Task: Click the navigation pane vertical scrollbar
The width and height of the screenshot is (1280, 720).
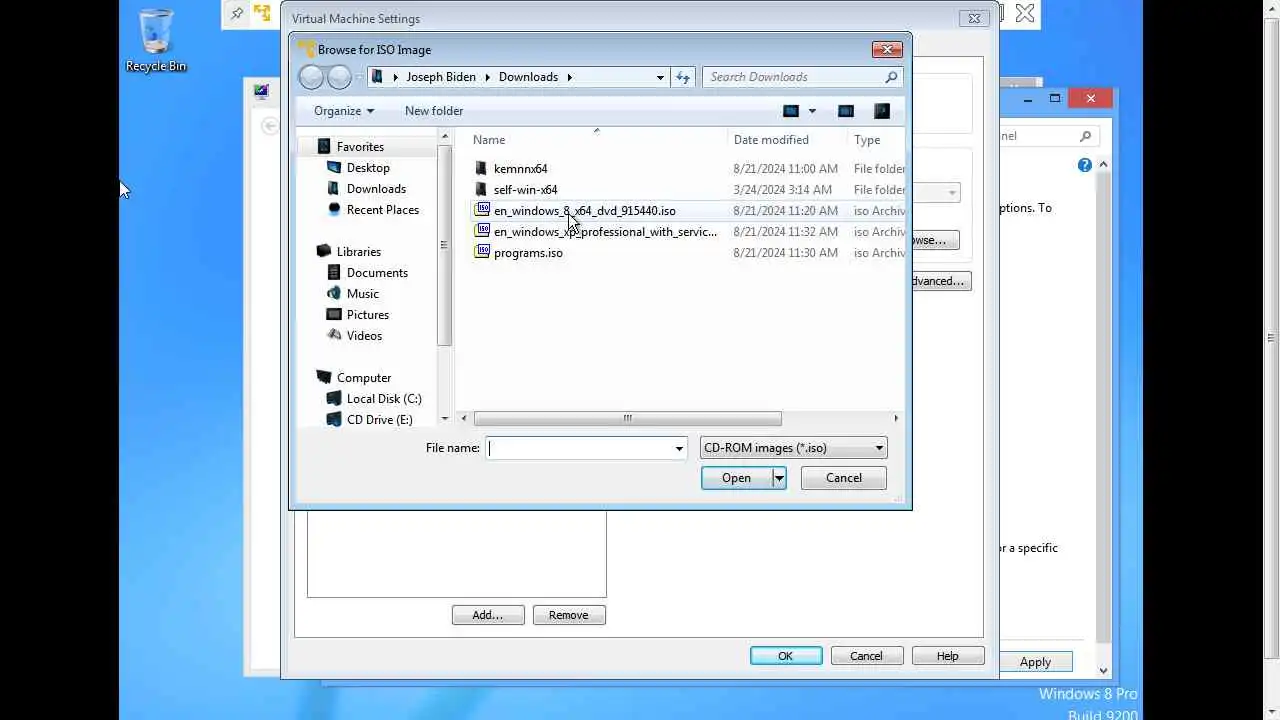Action: click(x=444, y=245)
